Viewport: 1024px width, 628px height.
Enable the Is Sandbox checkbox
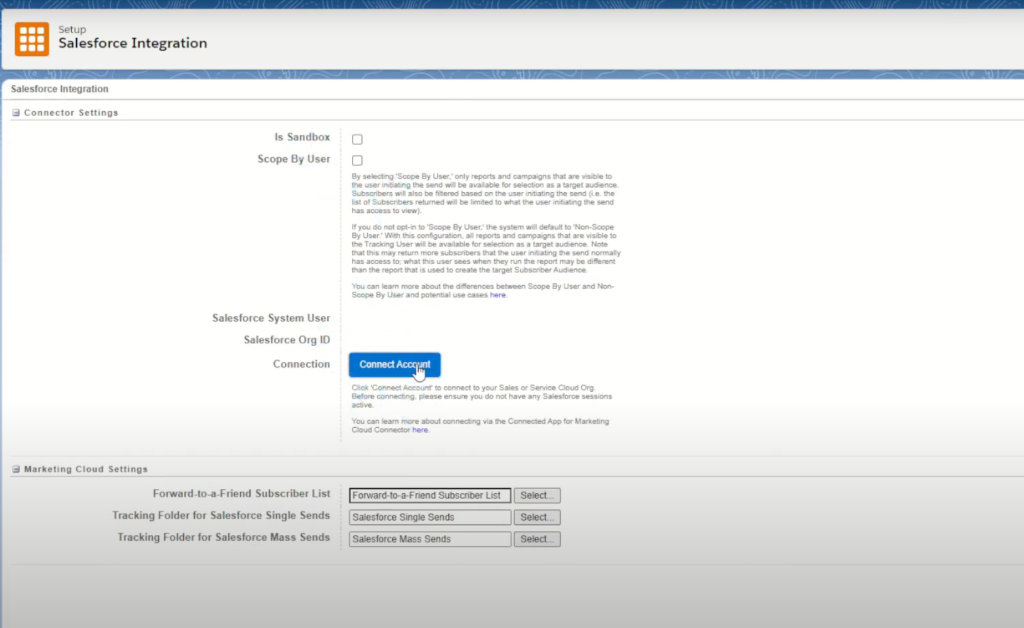pos(357,139)
